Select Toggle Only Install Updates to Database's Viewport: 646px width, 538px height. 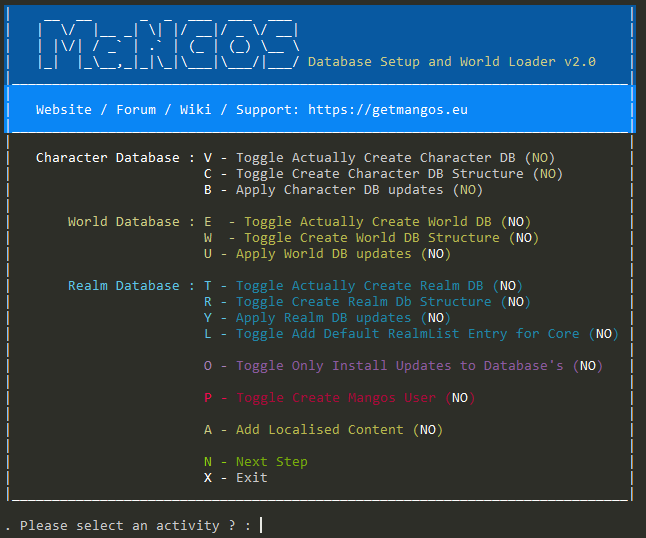(x=403, y=366)
